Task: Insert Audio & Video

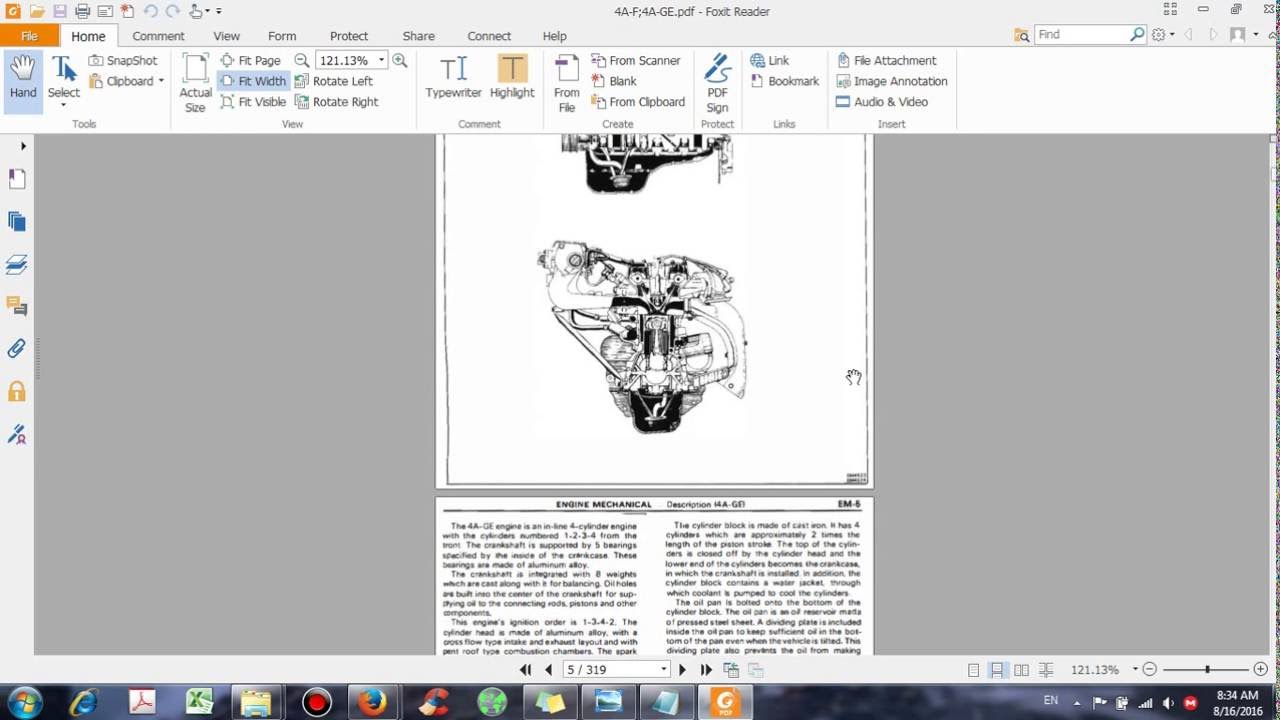Action: 882,102
